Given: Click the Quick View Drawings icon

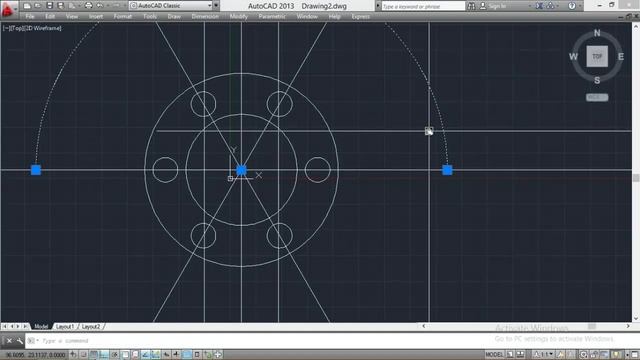Looking at the screenshot, I should [520, 354].
